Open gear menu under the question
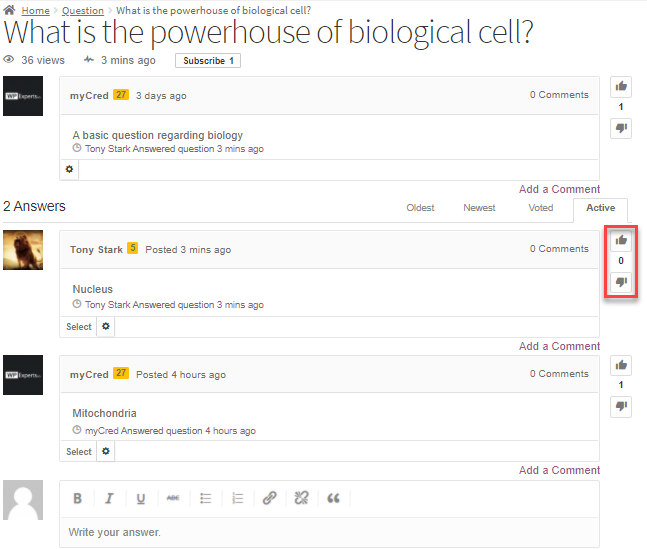 pos(70,170)
